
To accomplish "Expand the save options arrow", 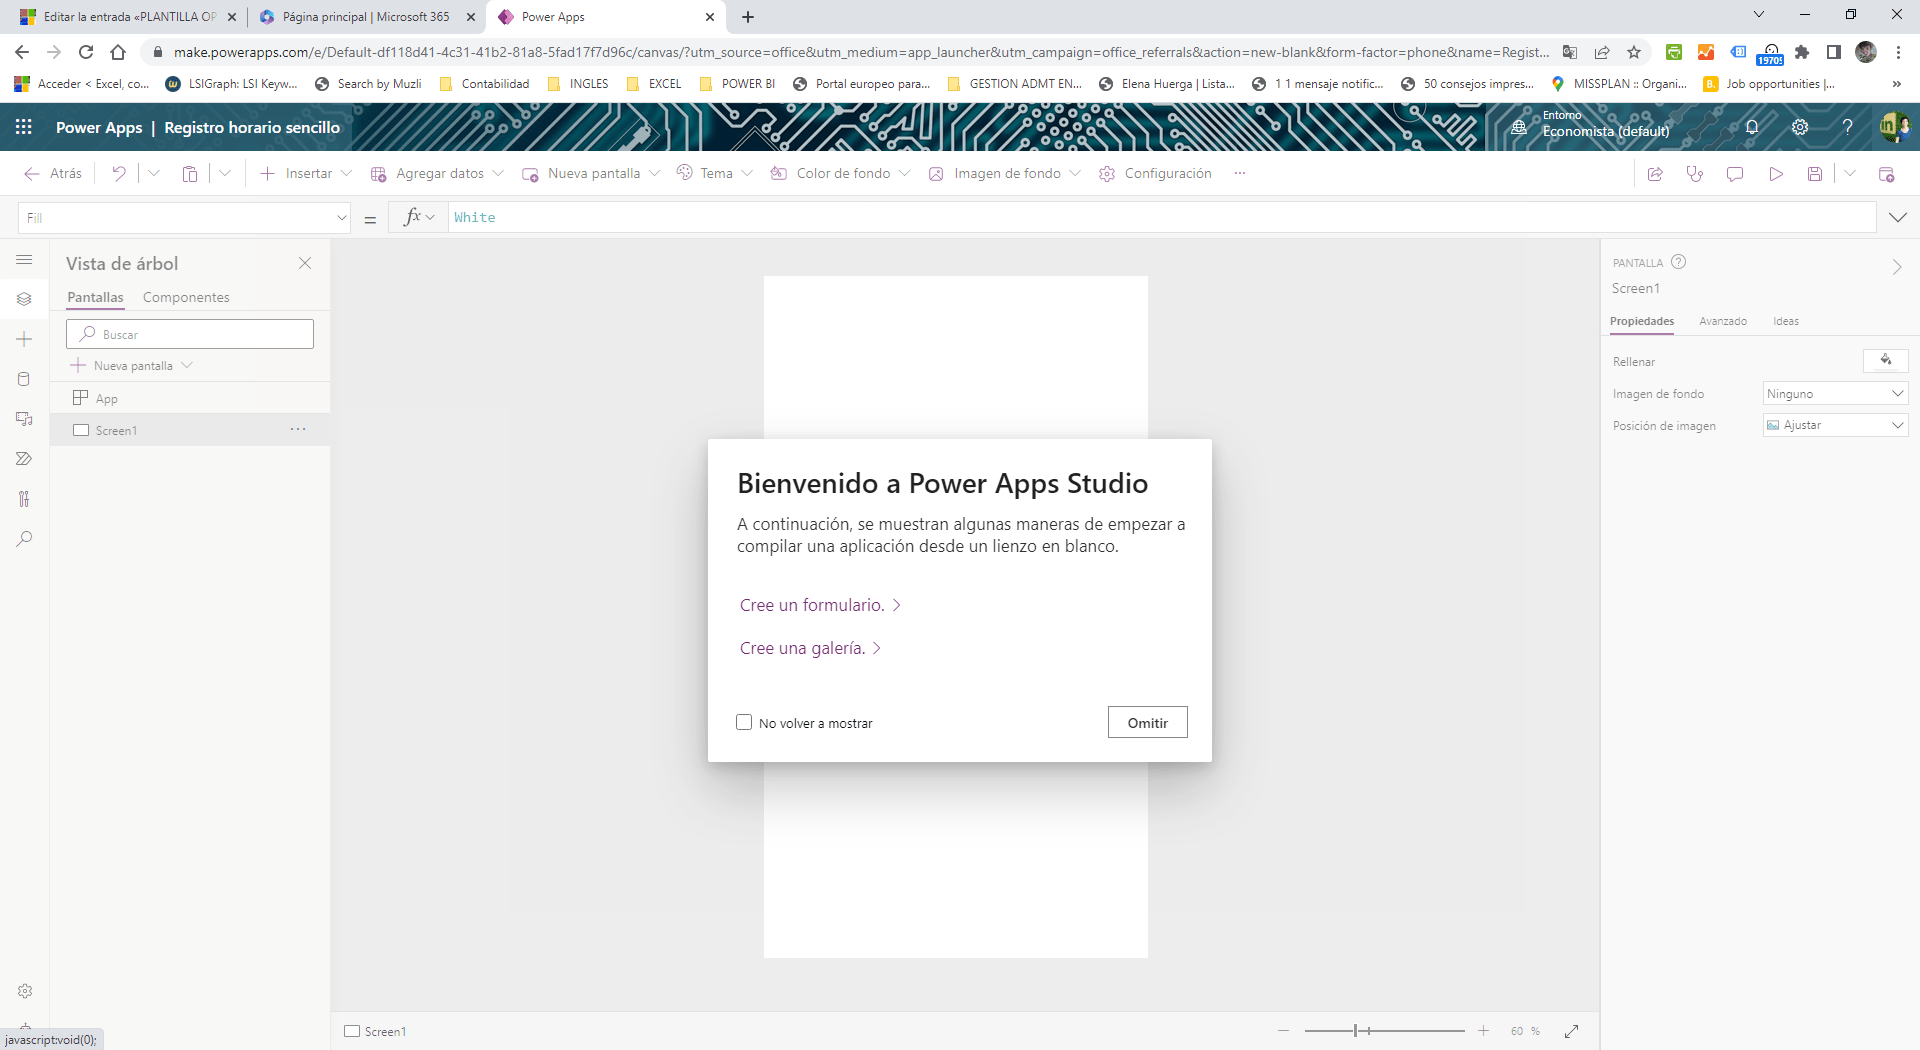I will 1850,174.
